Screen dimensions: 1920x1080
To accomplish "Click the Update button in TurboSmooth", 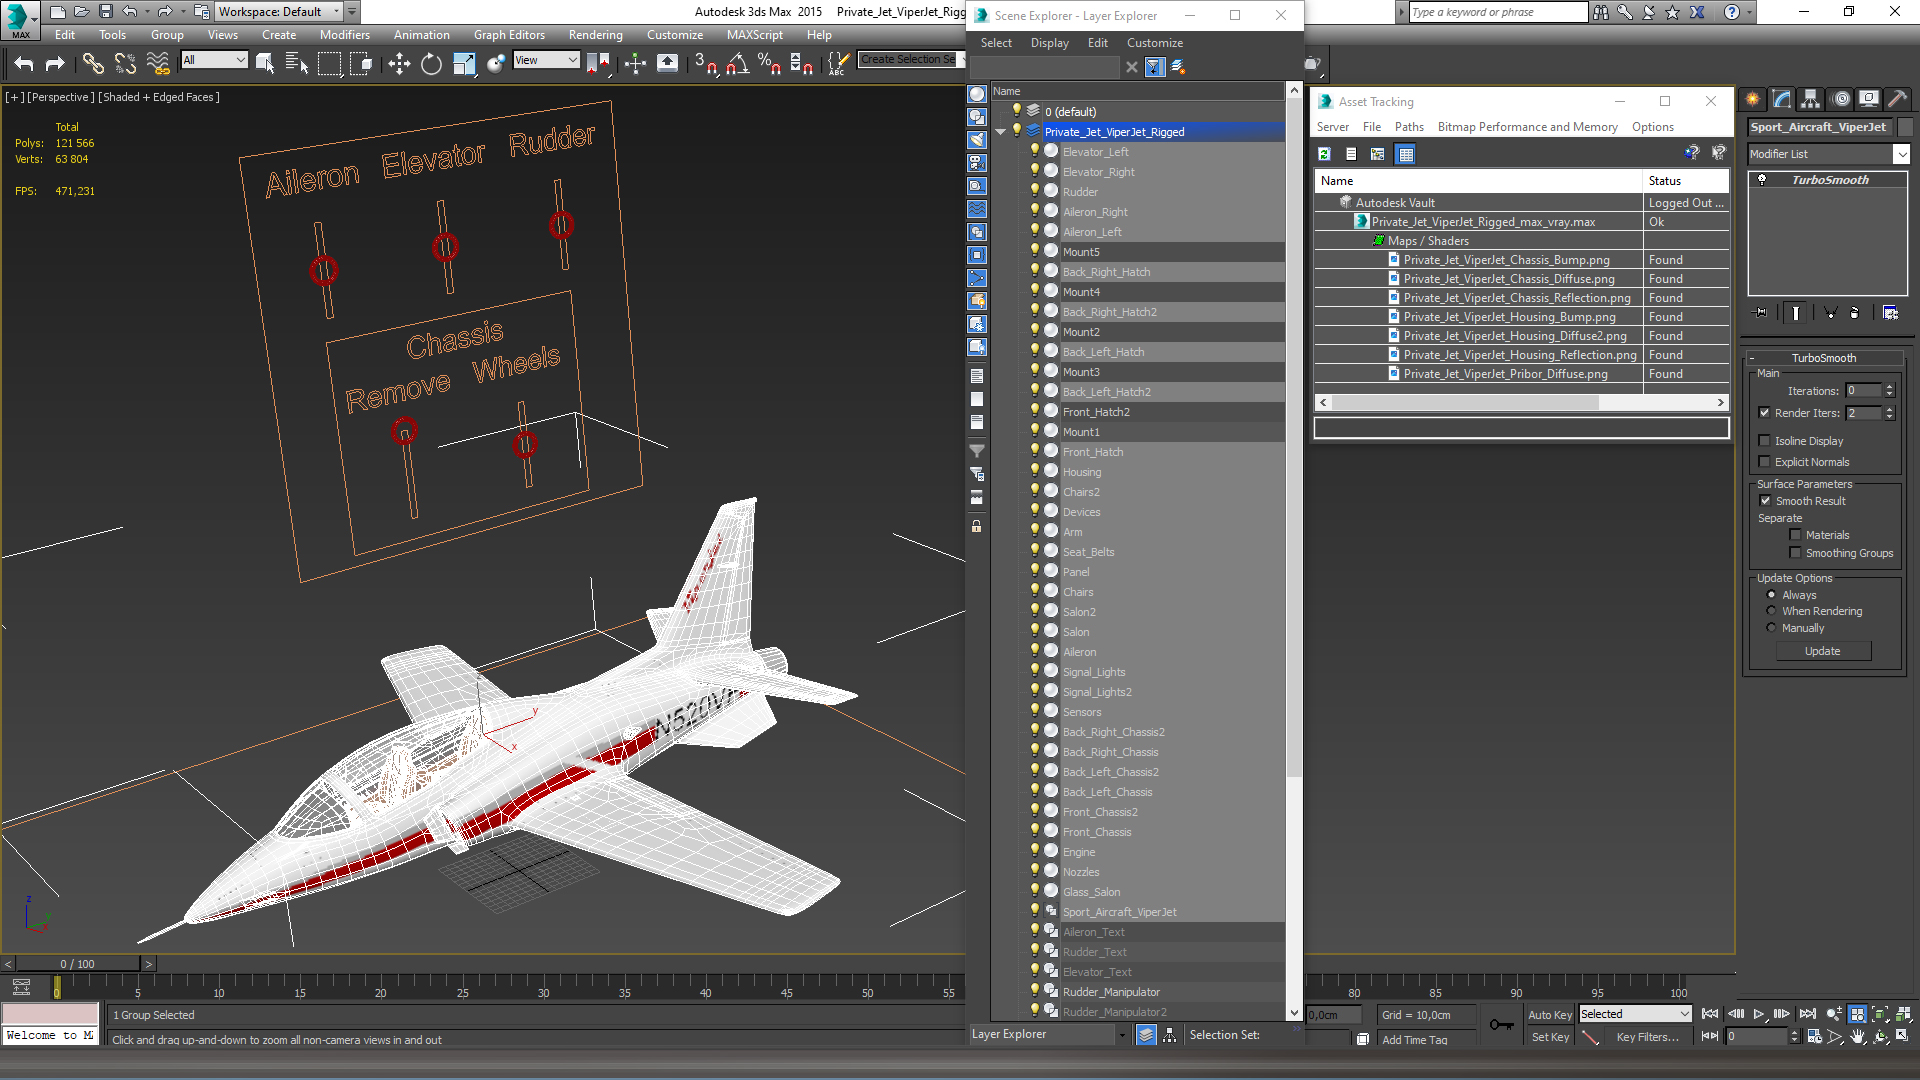I will (x=1823, y=651).
